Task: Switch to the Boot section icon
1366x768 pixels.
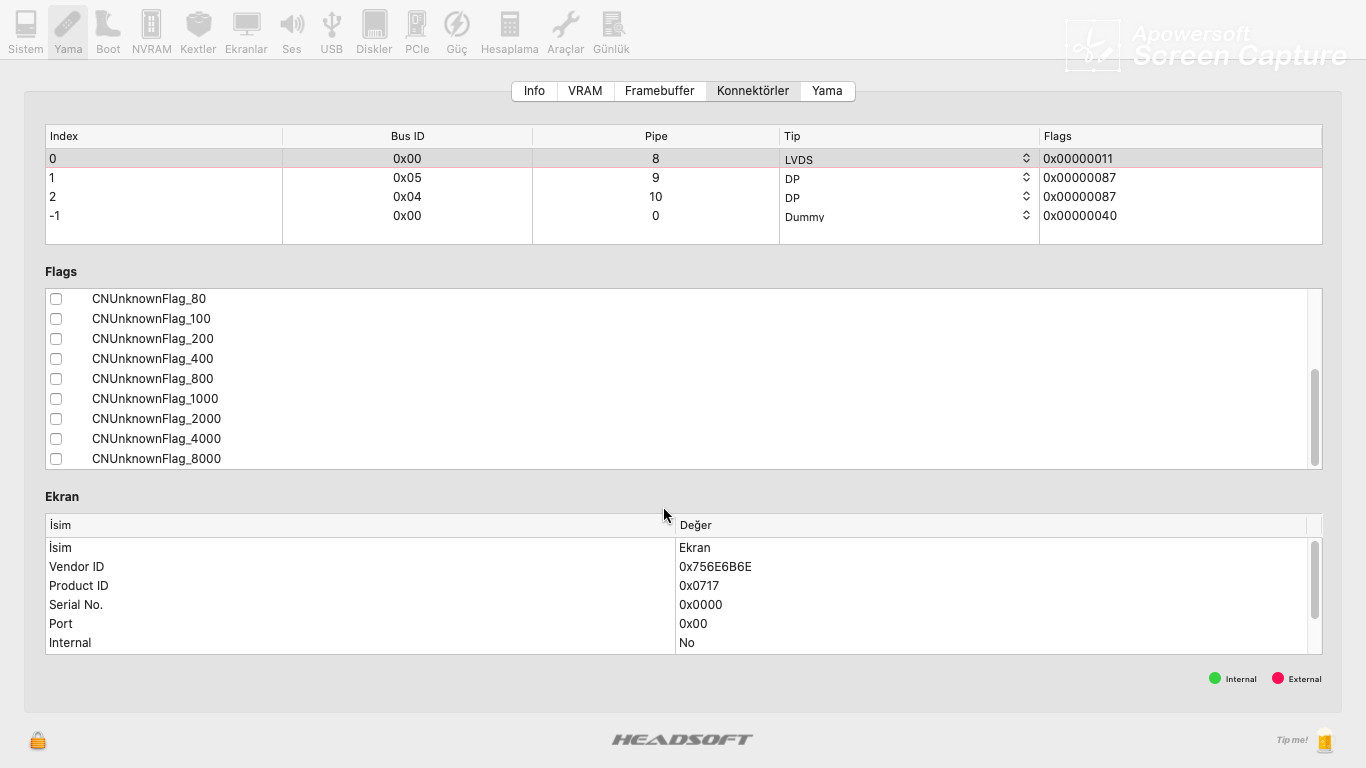Action: click(x=107, y=30)
